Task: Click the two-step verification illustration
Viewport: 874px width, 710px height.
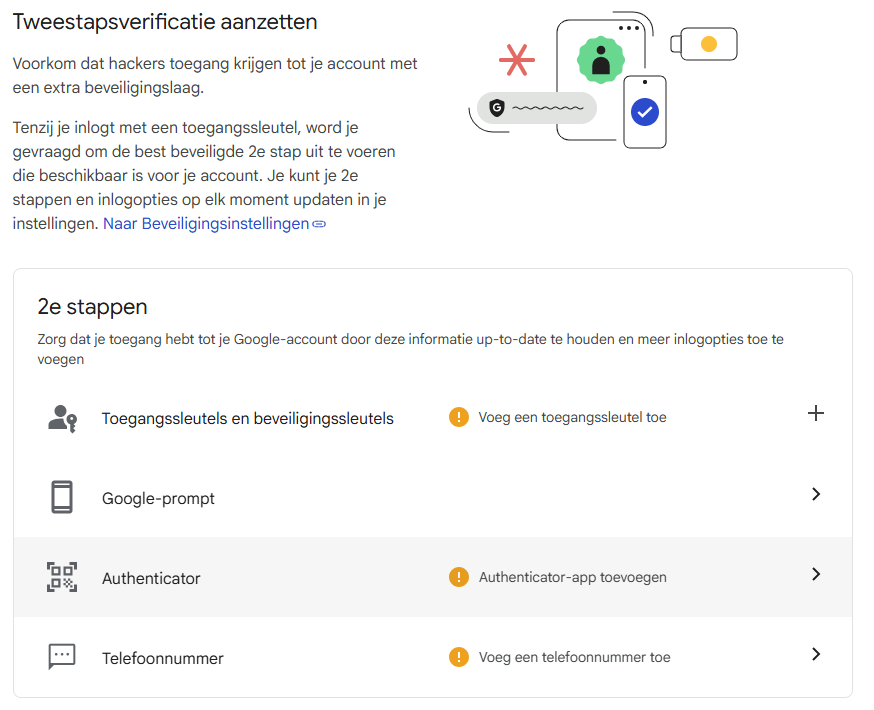Action: point(603,80)
